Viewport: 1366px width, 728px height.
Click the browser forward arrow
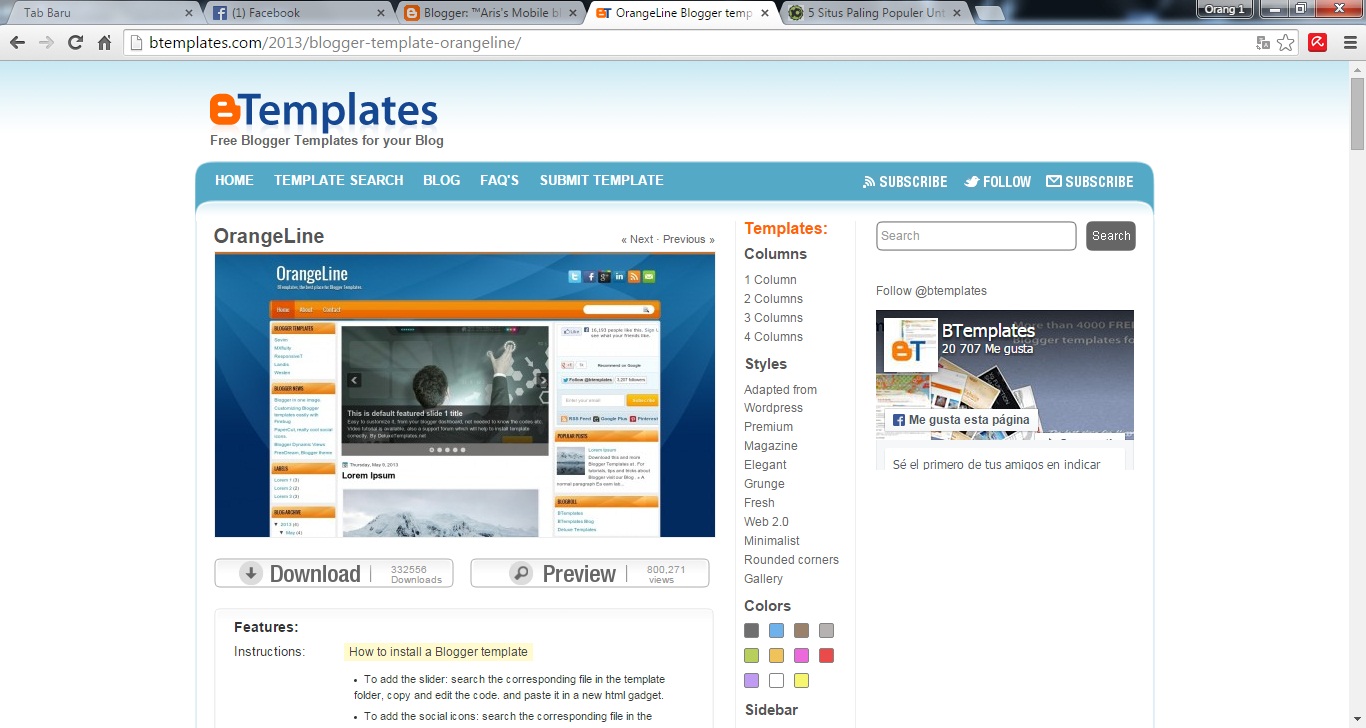[46, 43]
